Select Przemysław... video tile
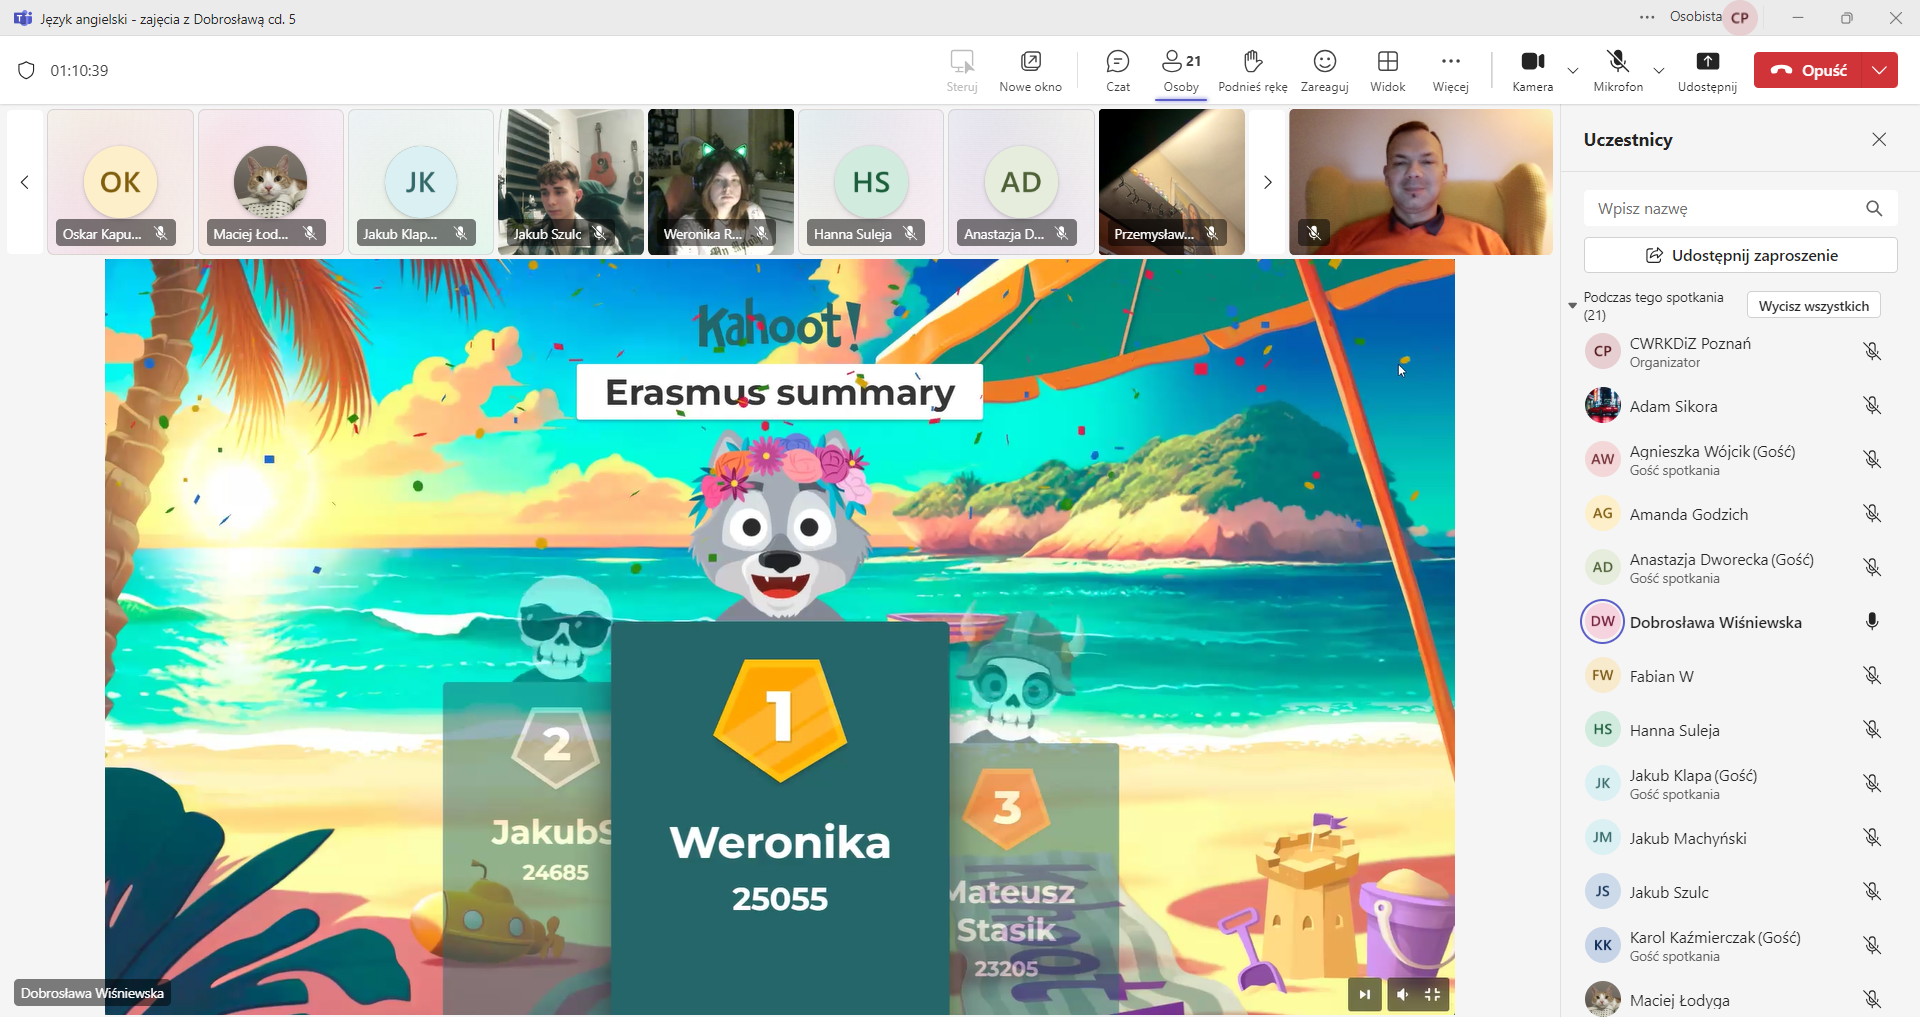Image resolution: width=1920 pixels, height=1017 pixels. click(x=1172, y=182)
